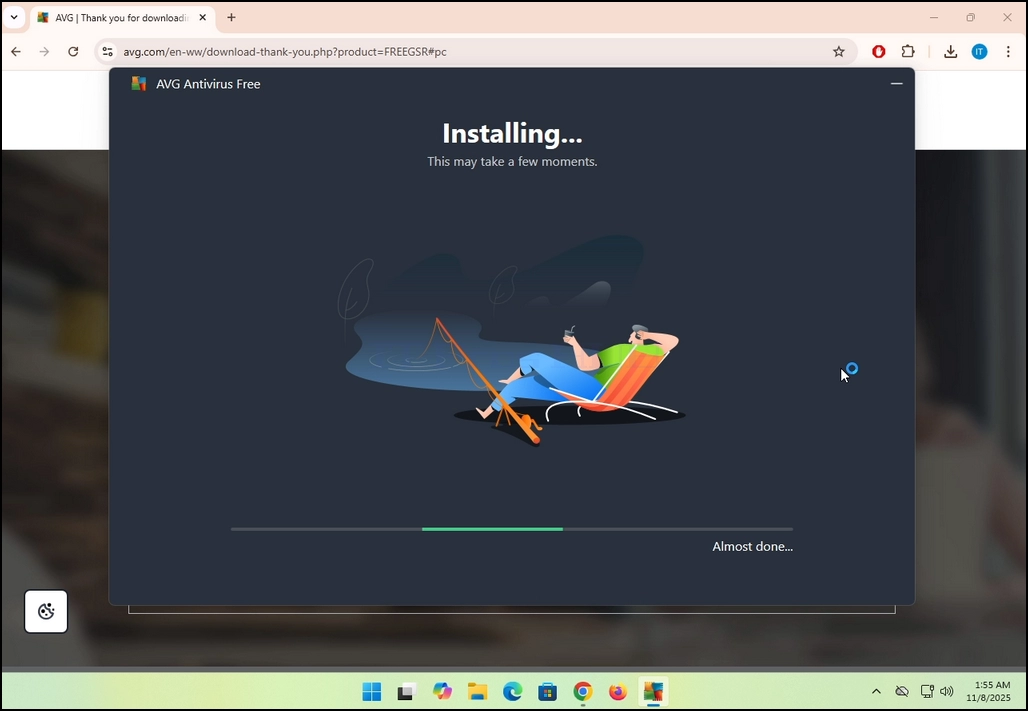Switch to Google Chrome on the taskbar
1028x711 pixels.
[583, 691]
